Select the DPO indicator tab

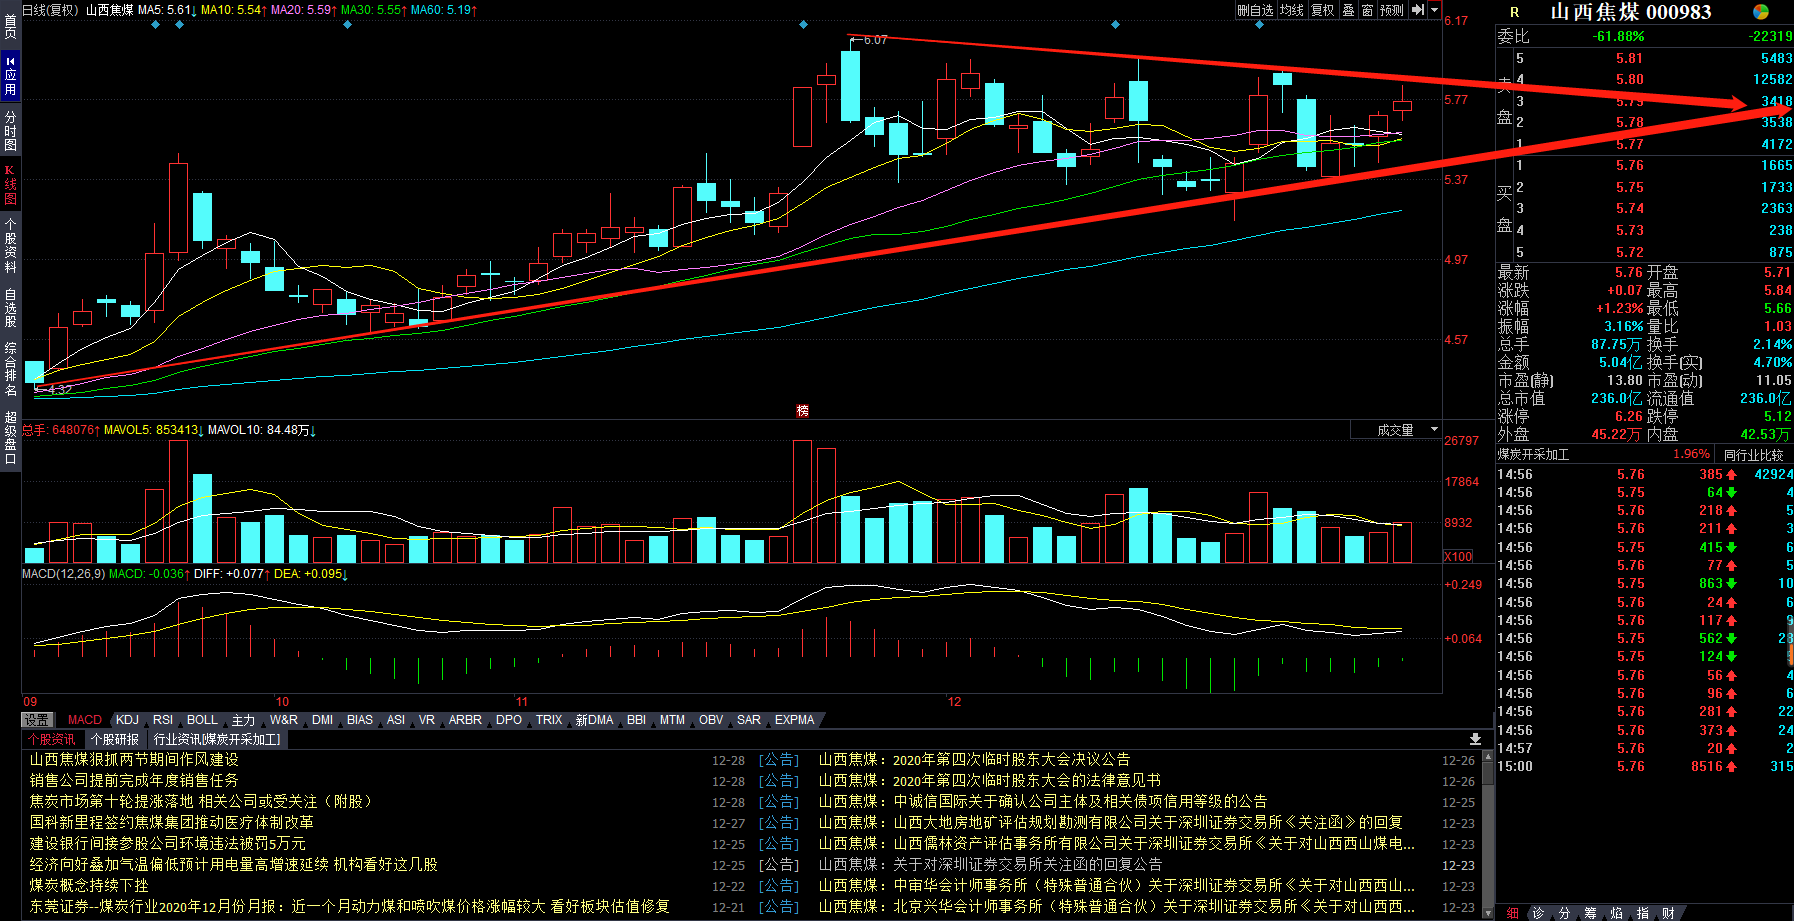(509, 720)
